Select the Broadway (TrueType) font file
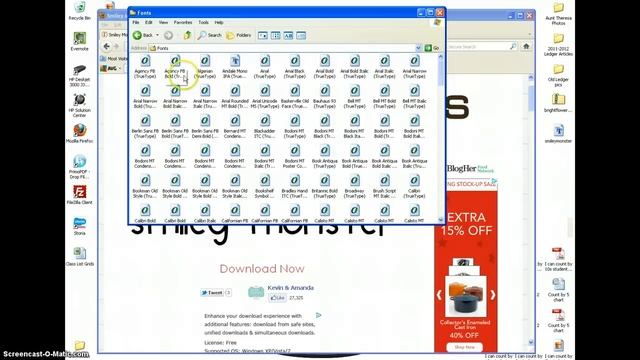This screenshot has width=640, height=360. coord(354,187)
